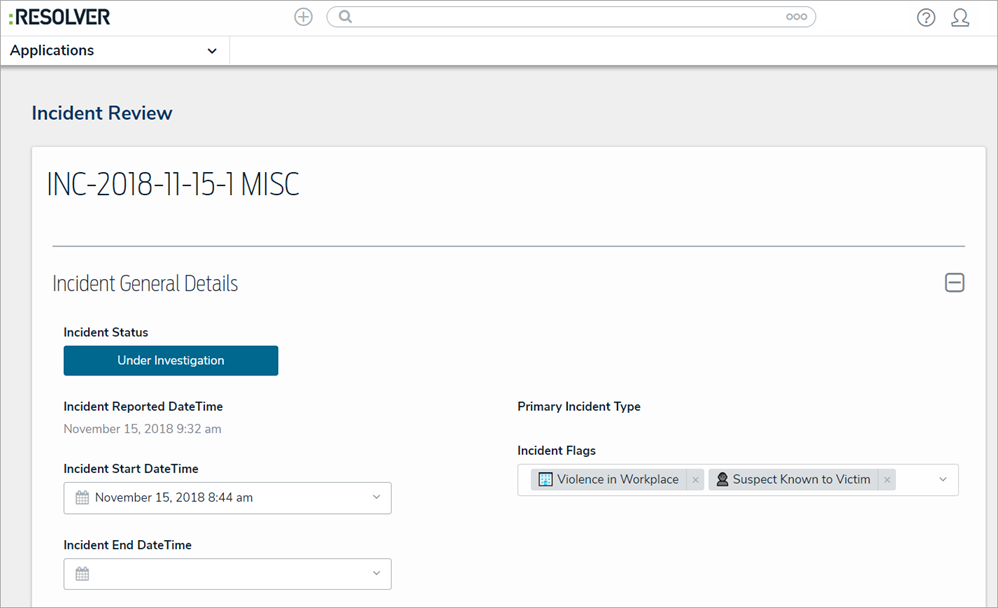Expand the Incident Flags dropdown arrow
The width and height of the screenshot is (998, 608).
(x=943, y=479)
